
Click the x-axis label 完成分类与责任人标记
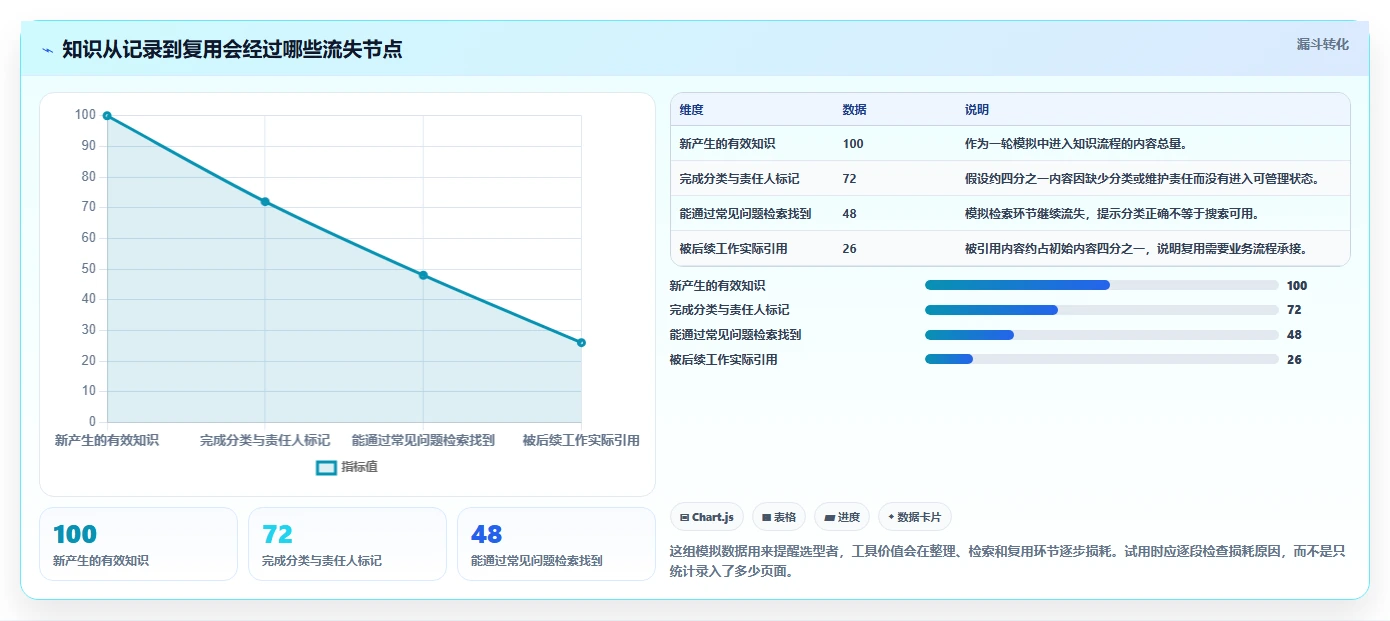coord(265,440)
